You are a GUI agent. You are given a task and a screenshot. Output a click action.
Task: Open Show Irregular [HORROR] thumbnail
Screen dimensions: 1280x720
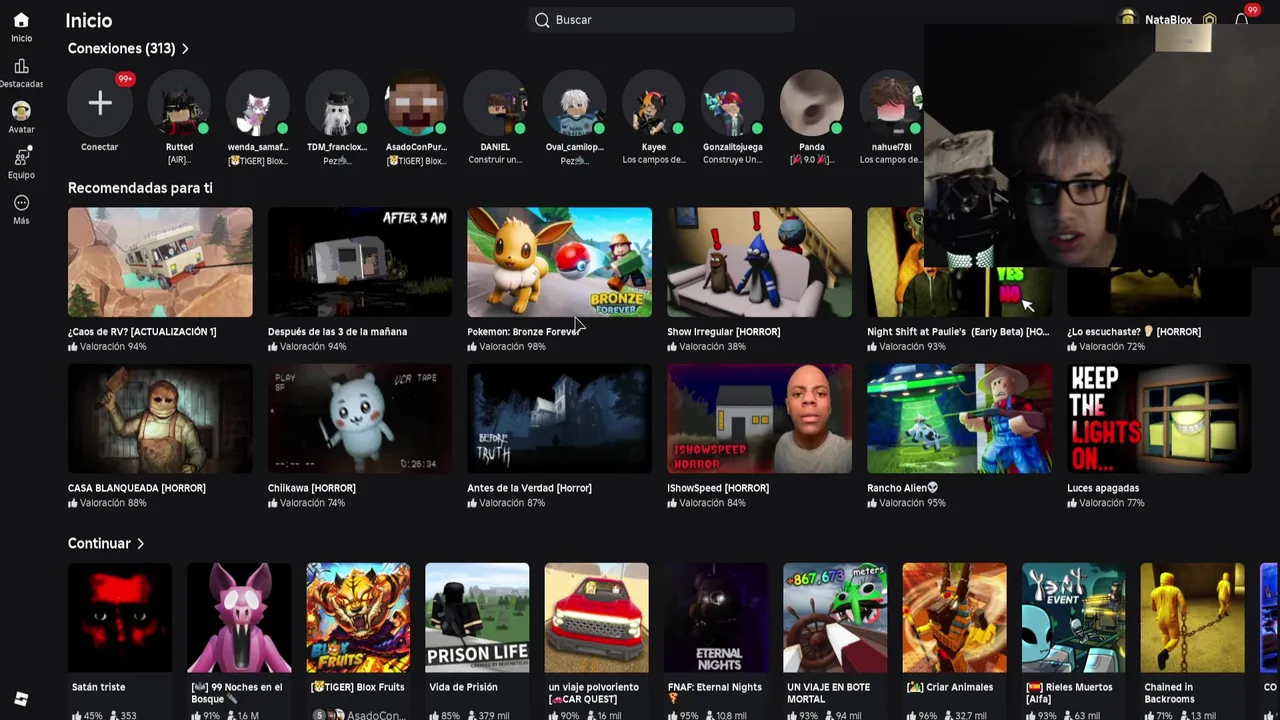click(759, 262)
